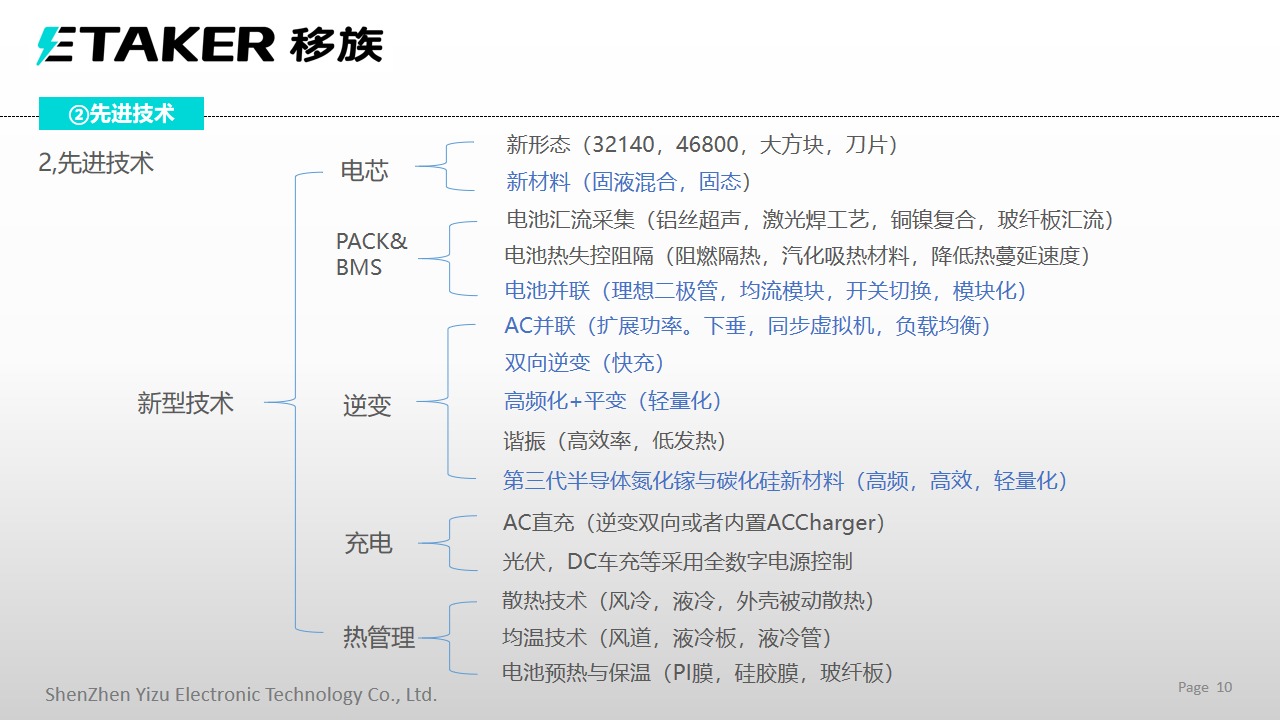Select the 电芯 branch node
Image resolution: width=1280 pixels, height=720 pixels.
pos(364,171)
